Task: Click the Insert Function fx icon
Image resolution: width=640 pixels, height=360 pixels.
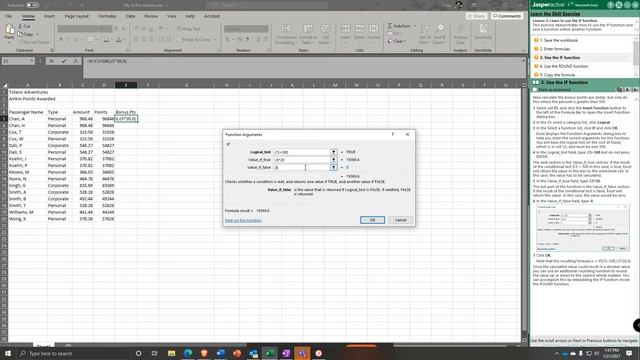Action: (x=75, y=61)
